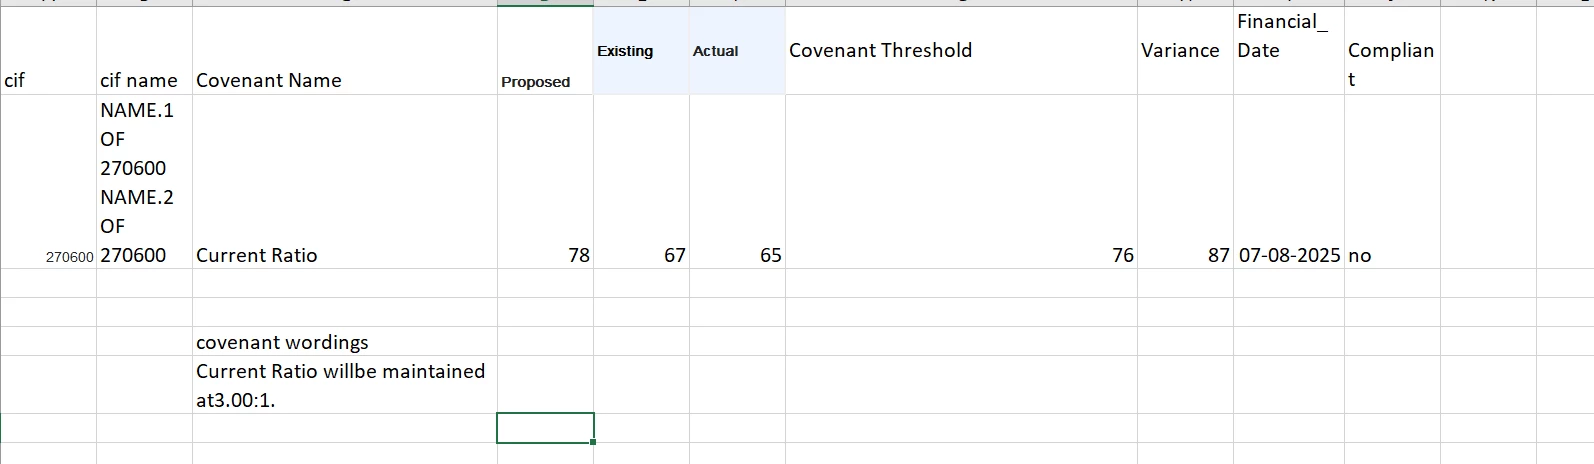Click the cell containing 270600 cif number
This screenshot has width=1594, height=464.
point(48,182)
